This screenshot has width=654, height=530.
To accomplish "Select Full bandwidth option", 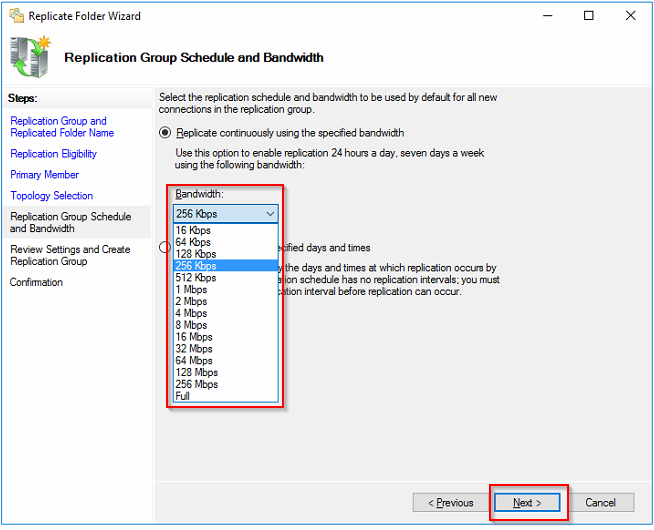I will (182, 396).
